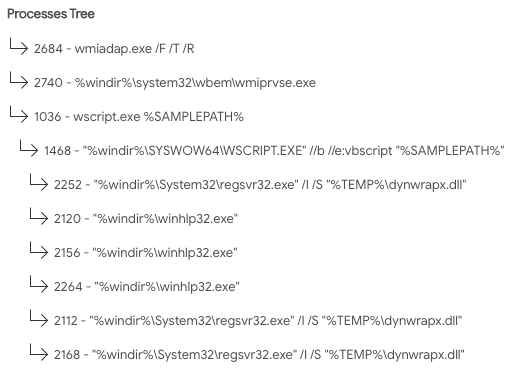Click the arrow icon beside winhlp32 process 2156
This screenshot has width=529, height=375.
click(x=39, y=250)
